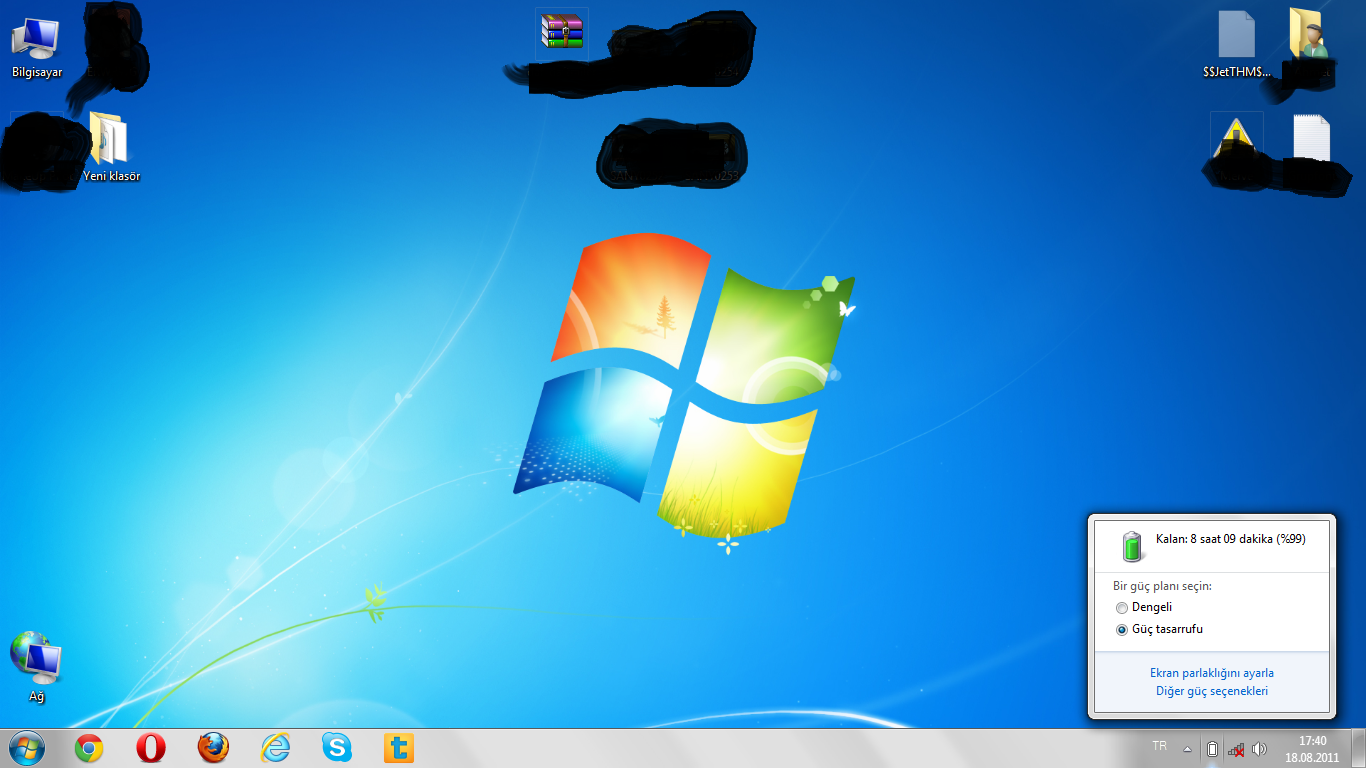The width and height of the screenshot is (1366, 768).
Task: Launch Opera from the taskbar
Action: (151, 747)
